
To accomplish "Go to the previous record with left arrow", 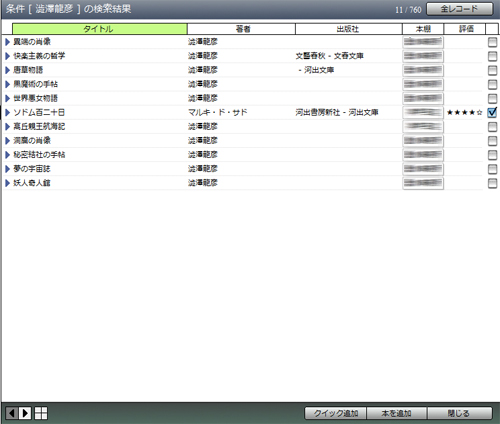I will (x=12, y=413).
